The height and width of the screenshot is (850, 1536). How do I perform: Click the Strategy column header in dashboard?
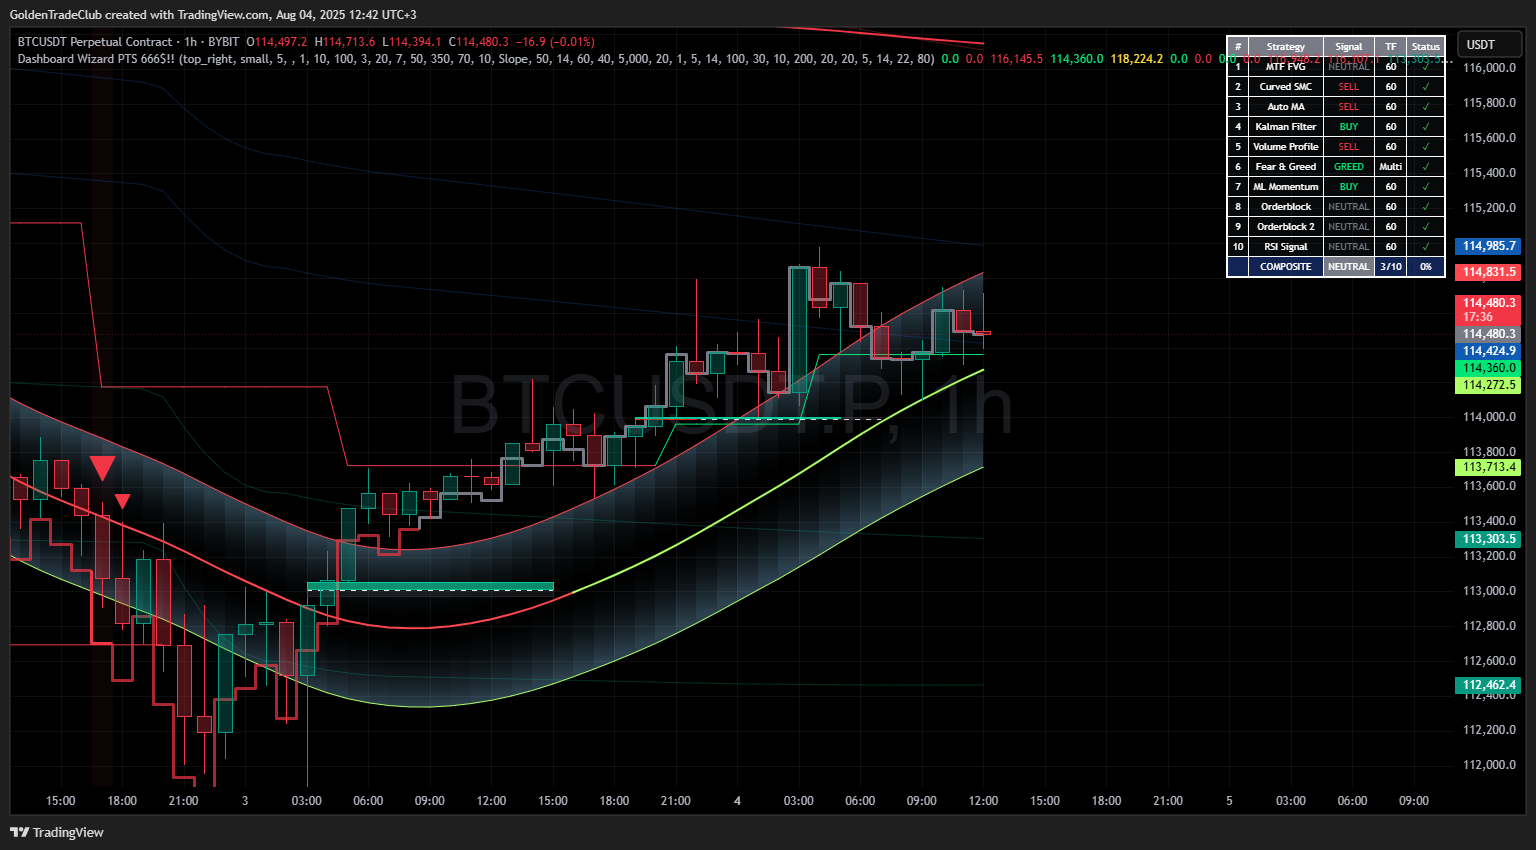tap(1286, 47)
